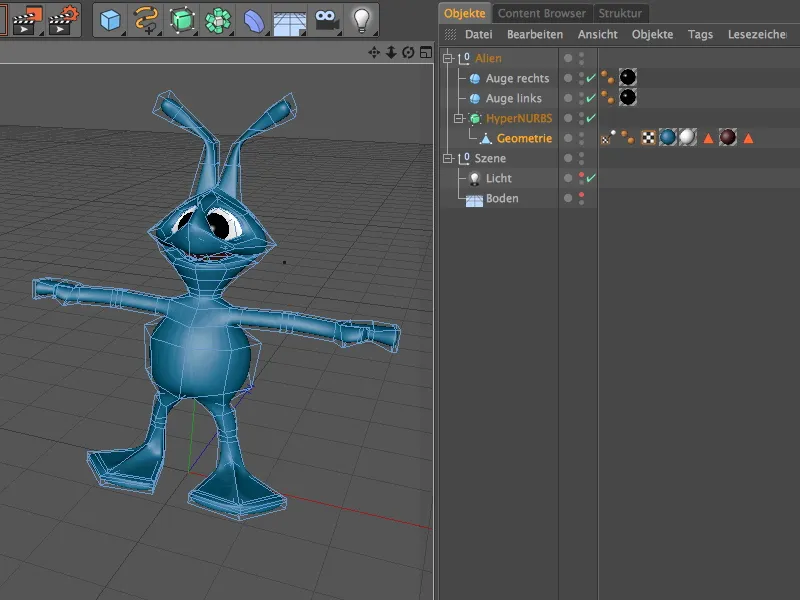The height and width of the screenshot is (600, 800).
Task: Click first orange selection tag on Geometrie
Action: [708, 138]
